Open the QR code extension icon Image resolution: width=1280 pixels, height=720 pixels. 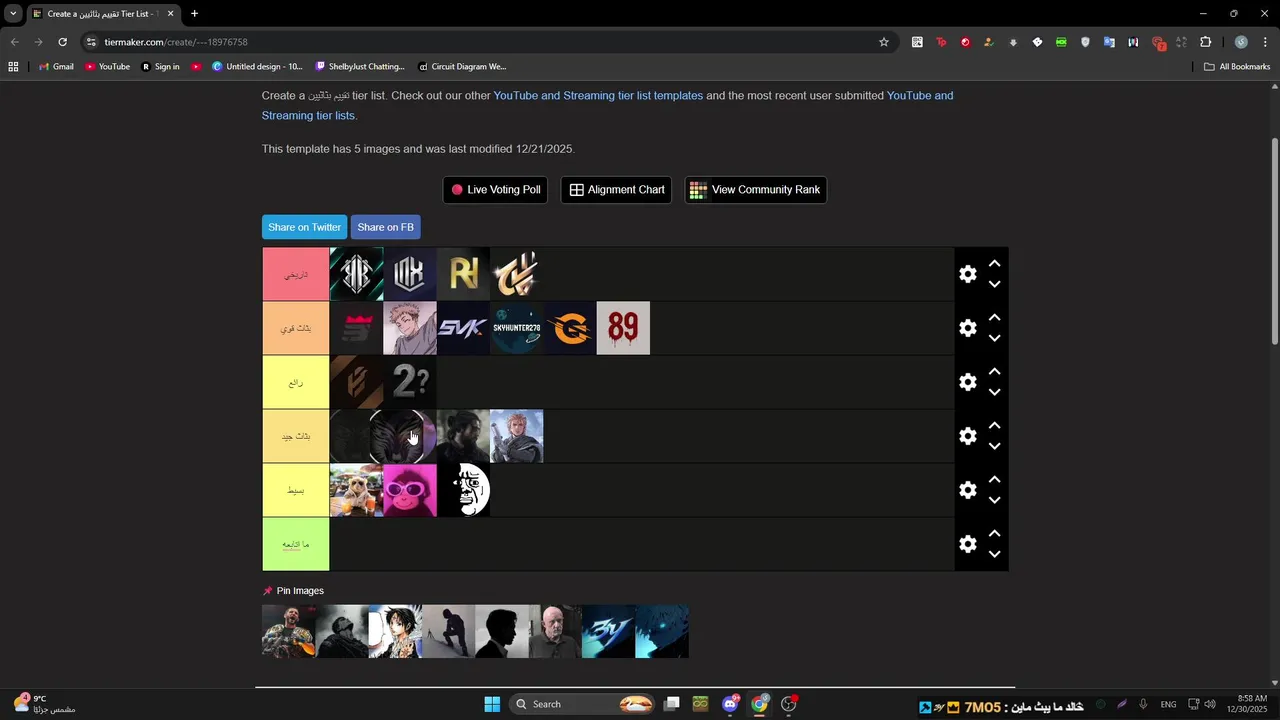click(x=917, y=42)
